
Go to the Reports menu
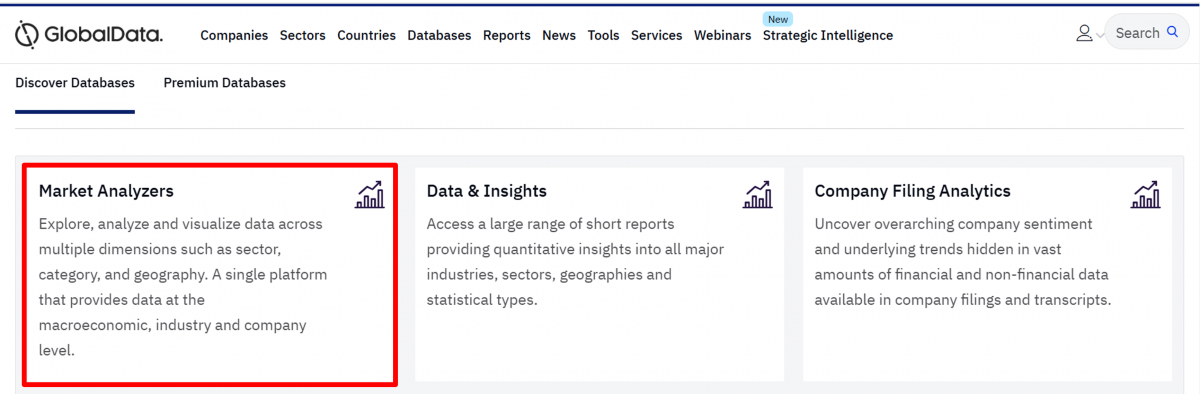[x=506, y=35]
